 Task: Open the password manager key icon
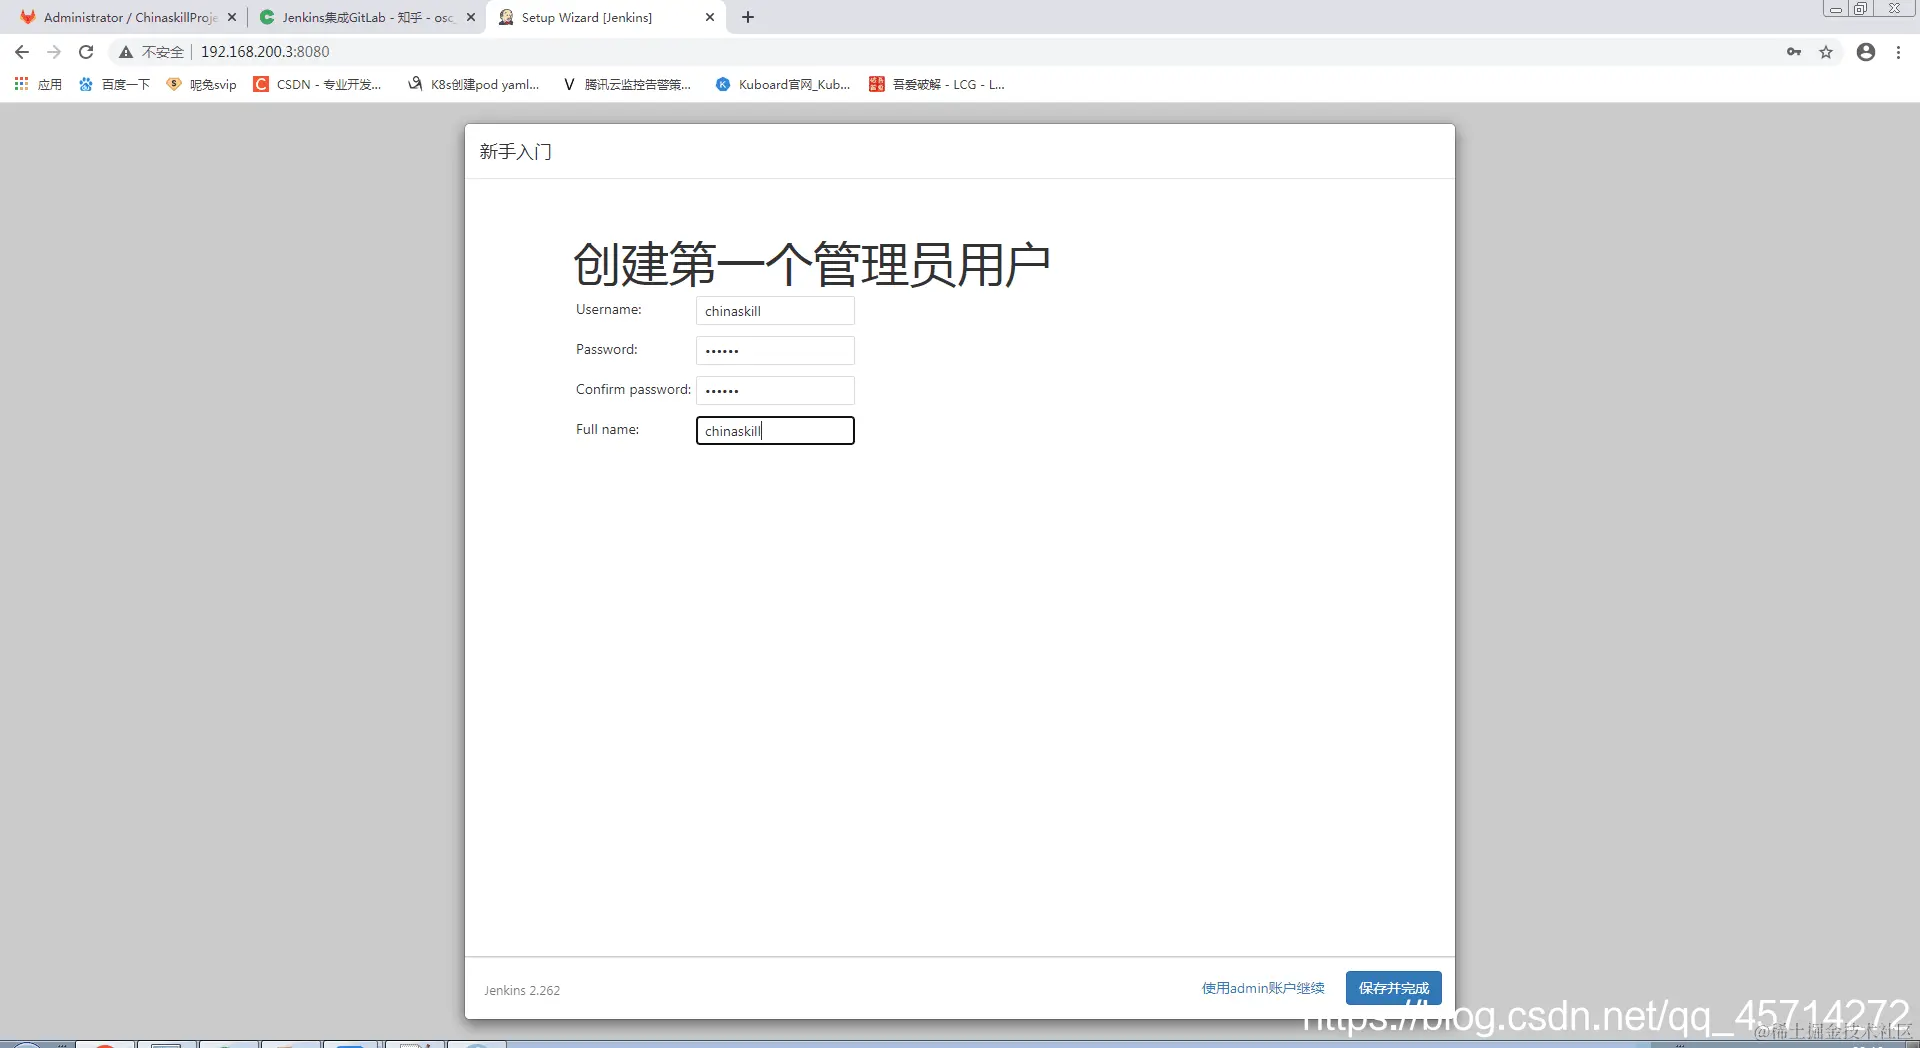tap(1793, 51)
